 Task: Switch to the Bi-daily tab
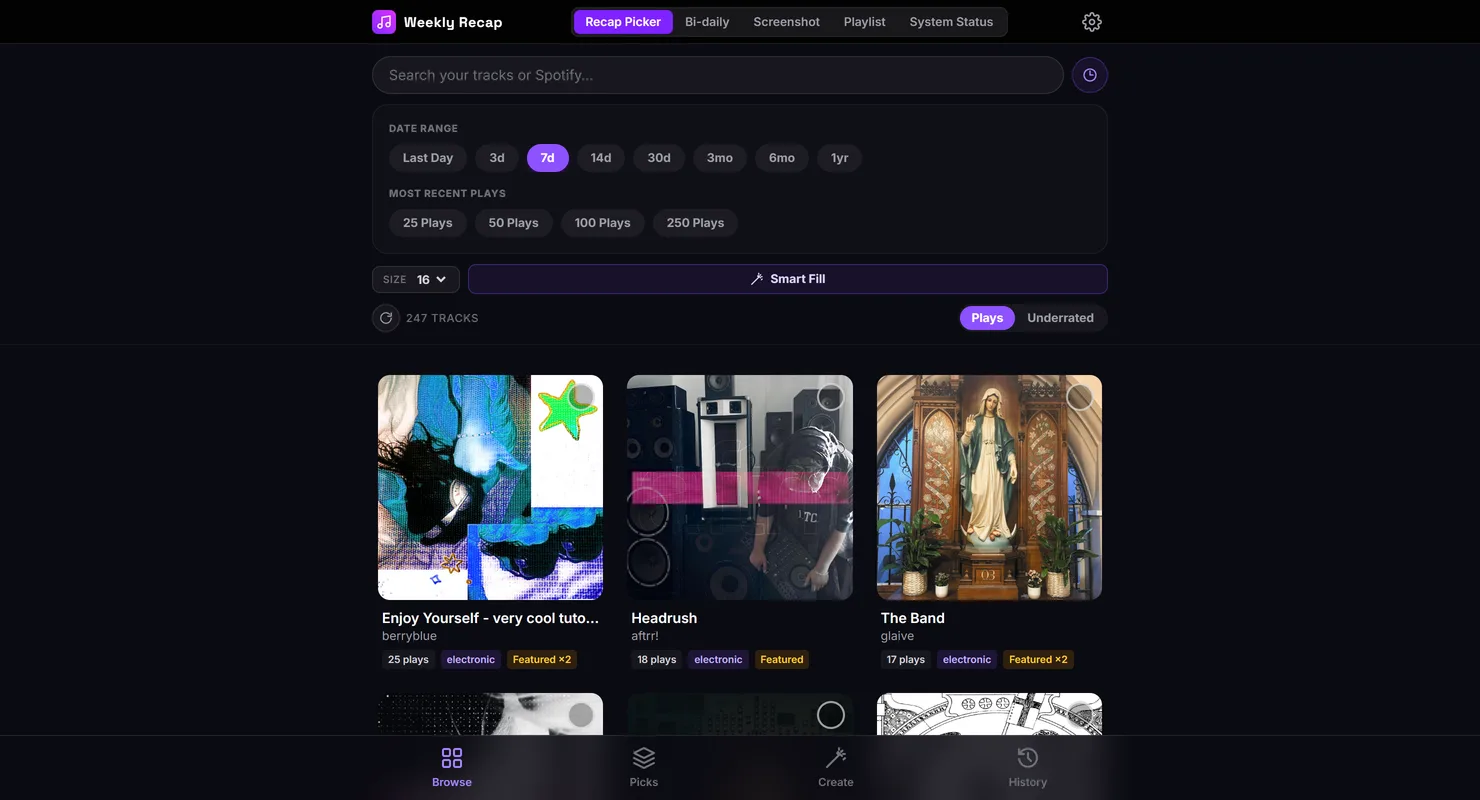707,22
